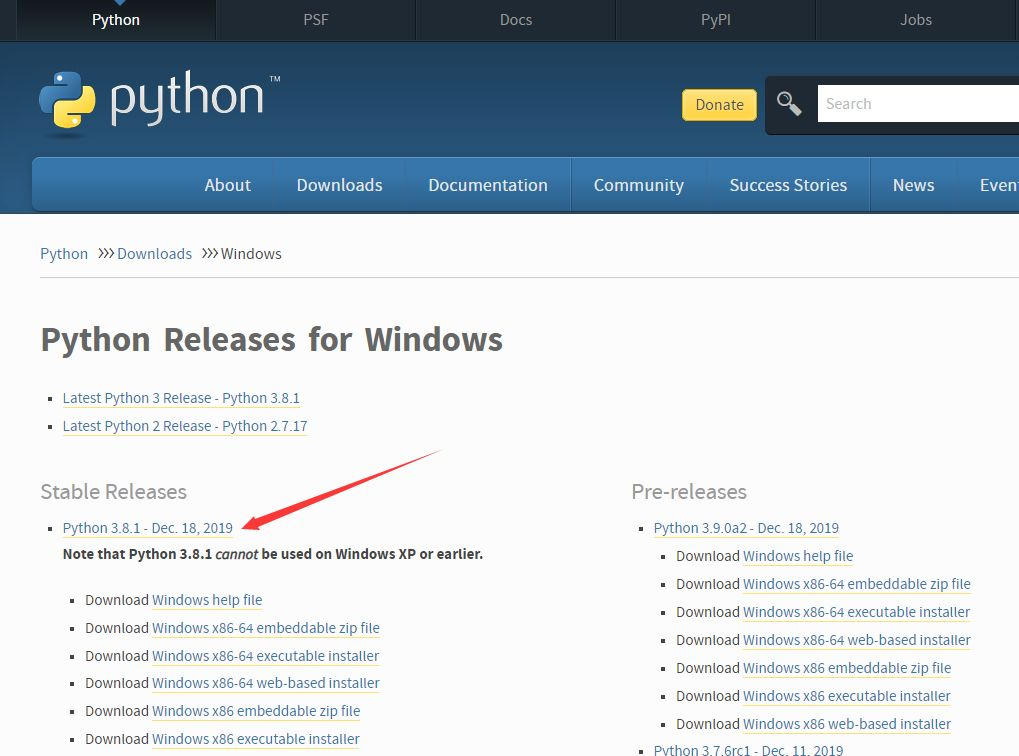Open the News menu
Viewport: 1019px width, 756px height.
pos(913,185)
